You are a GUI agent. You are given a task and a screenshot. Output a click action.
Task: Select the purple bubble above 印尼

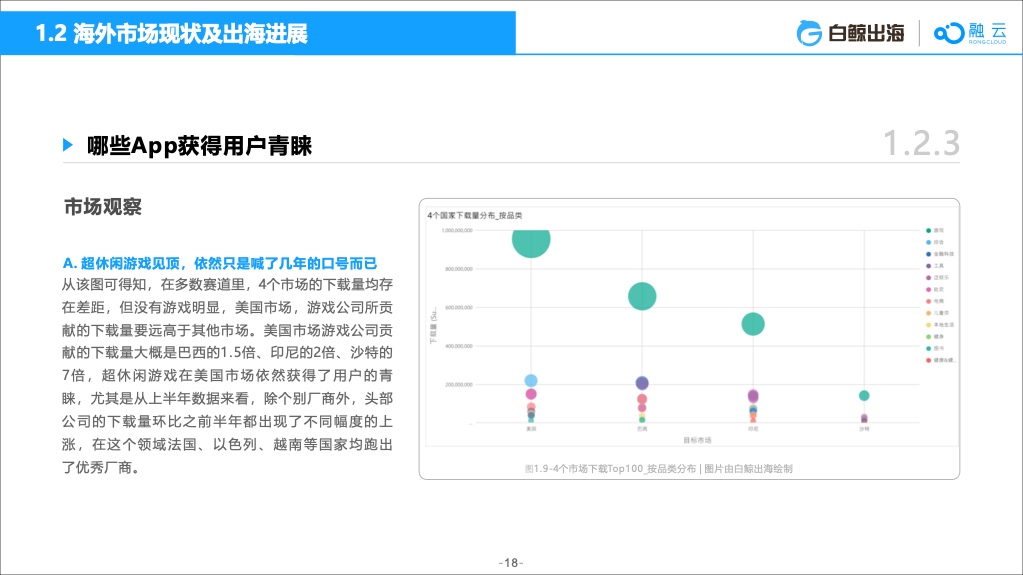point(753,396)
